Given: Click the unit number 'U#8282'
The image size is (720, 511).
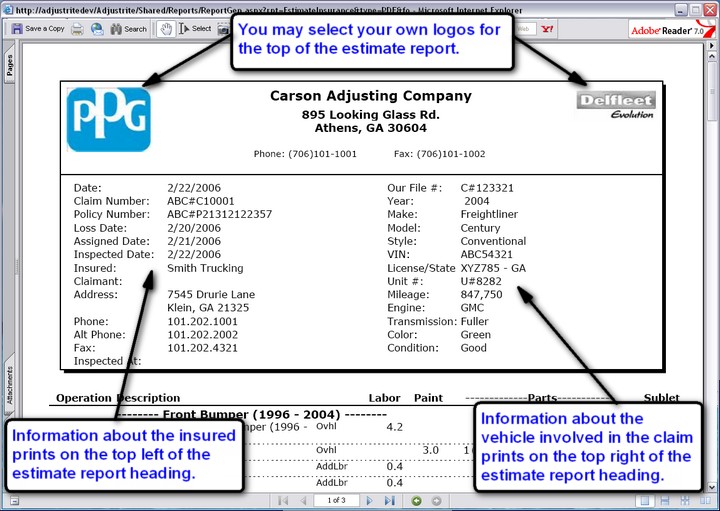Looking at the screenshot, I should pos(481,281).
